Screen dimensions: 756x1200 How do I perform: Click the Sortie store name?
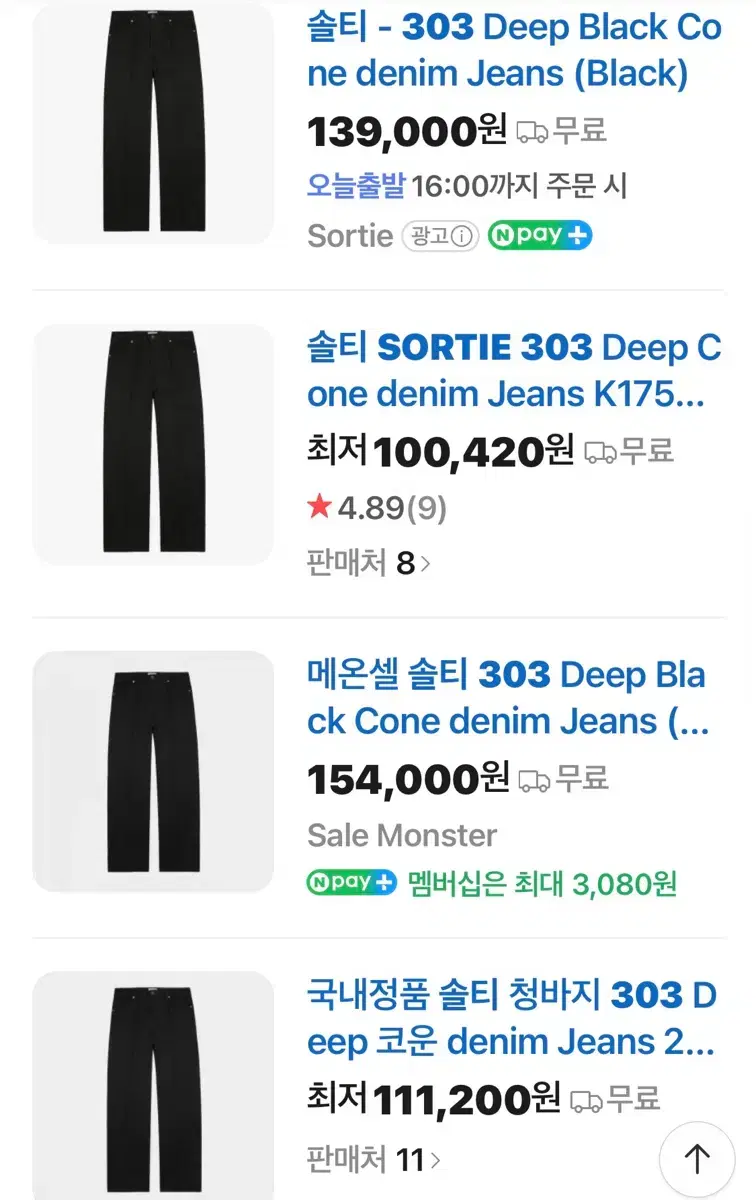350,237
